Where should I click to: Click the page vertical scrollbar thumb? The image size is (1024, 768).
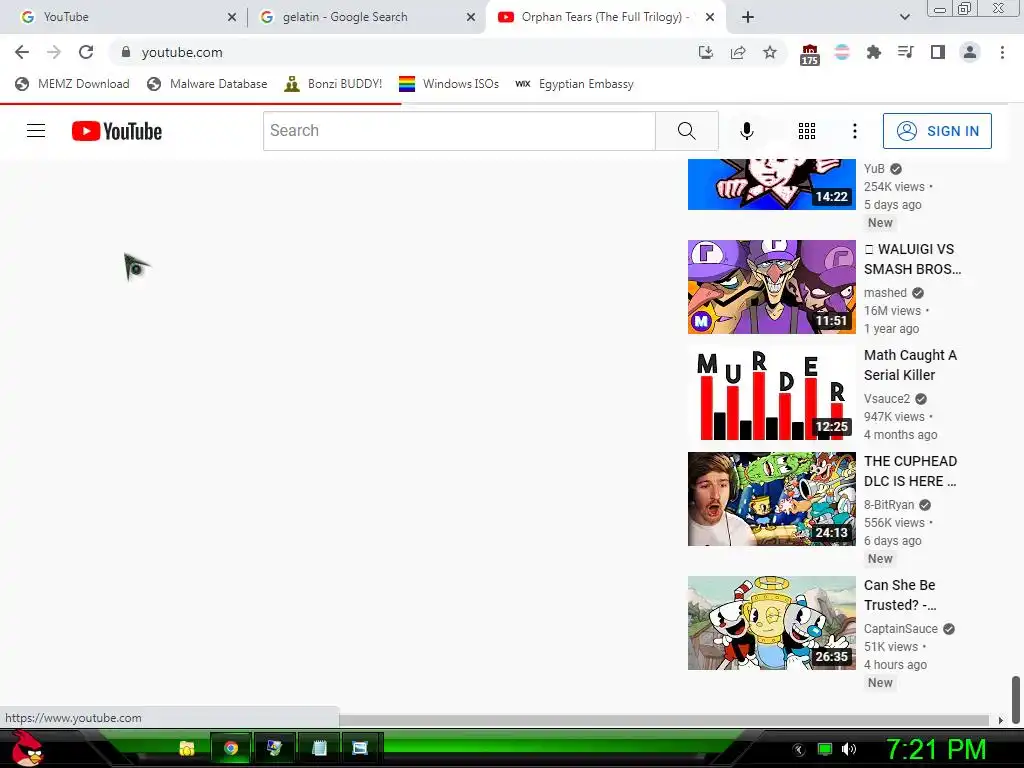pos(1016,700)
